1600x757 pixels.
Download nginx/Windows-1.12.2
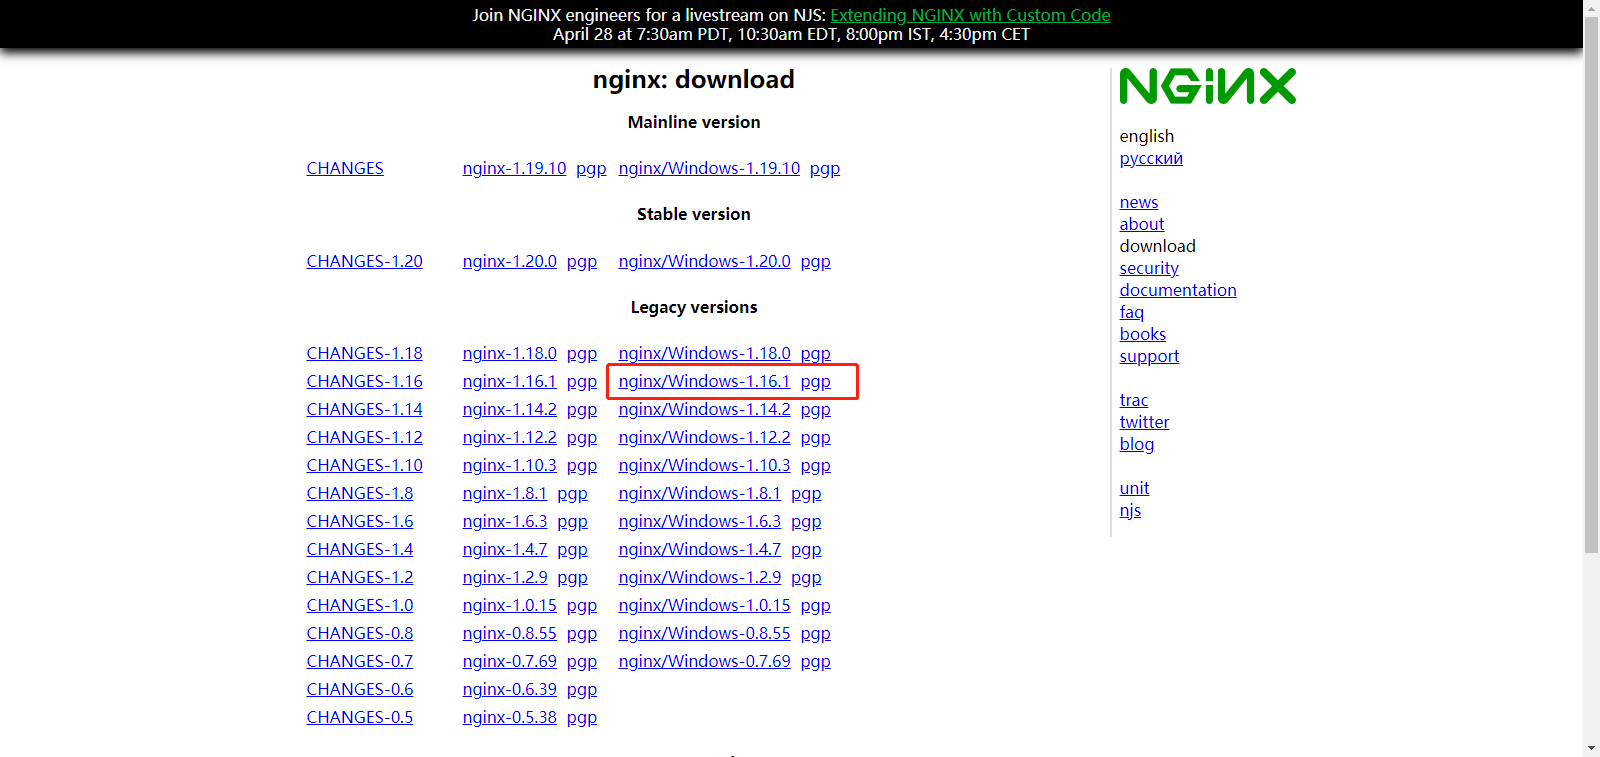tap(704, 437)
